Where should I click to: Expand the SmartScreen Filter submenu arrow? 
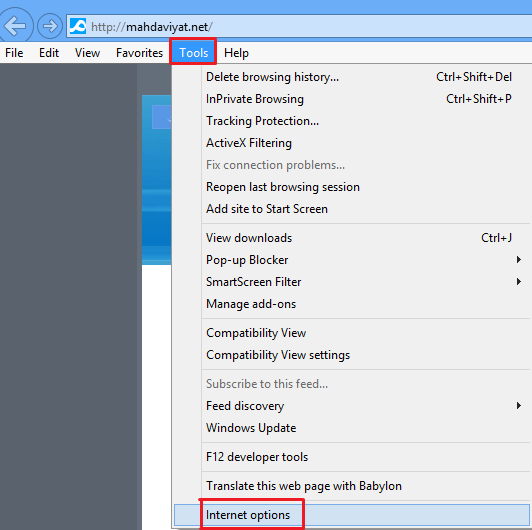click(x=518, y=282)
